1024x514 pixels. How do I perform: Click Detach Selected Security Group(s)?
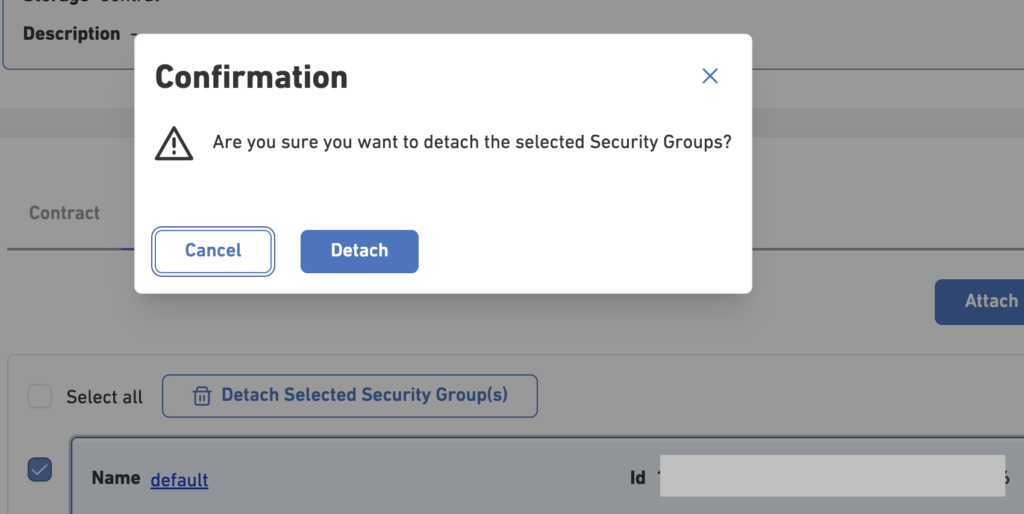pos(349,396)
